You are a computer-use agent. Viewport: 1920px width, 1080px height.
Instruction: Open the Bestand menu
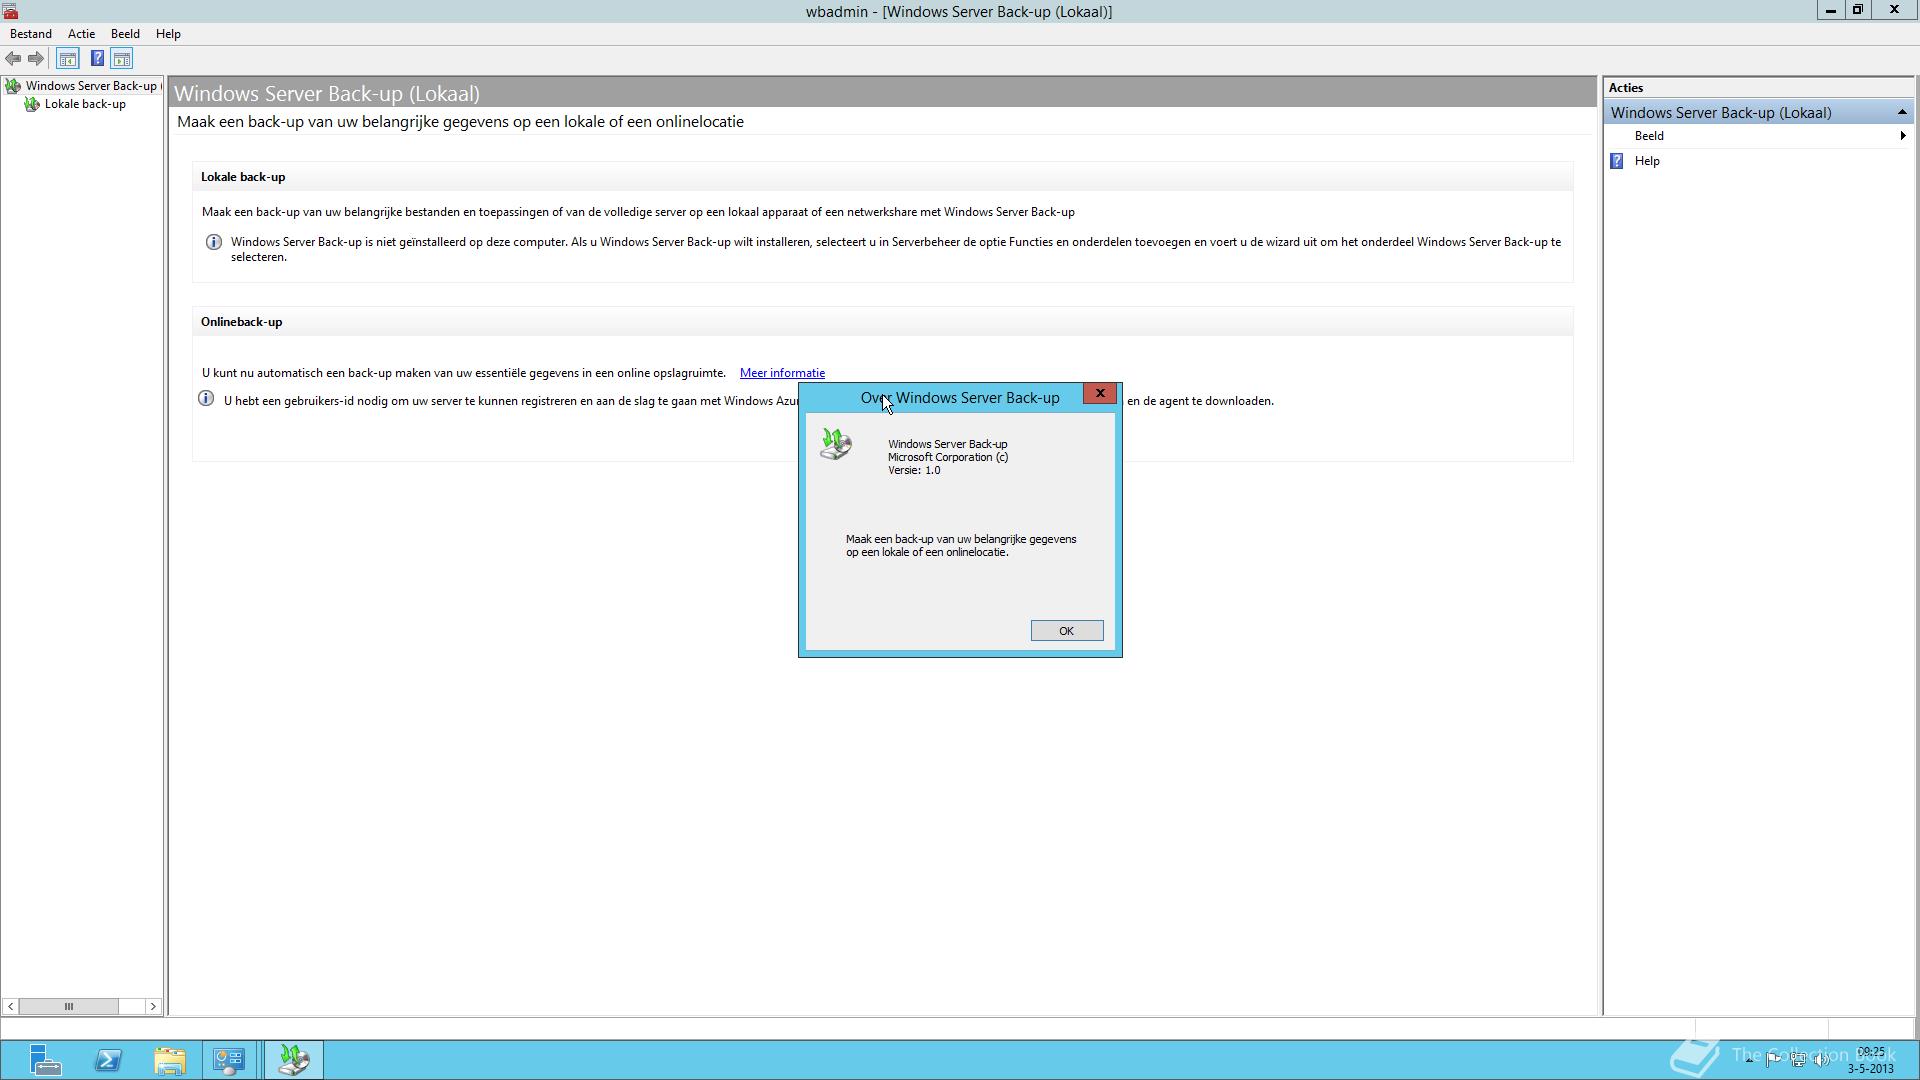coord(31,34)
